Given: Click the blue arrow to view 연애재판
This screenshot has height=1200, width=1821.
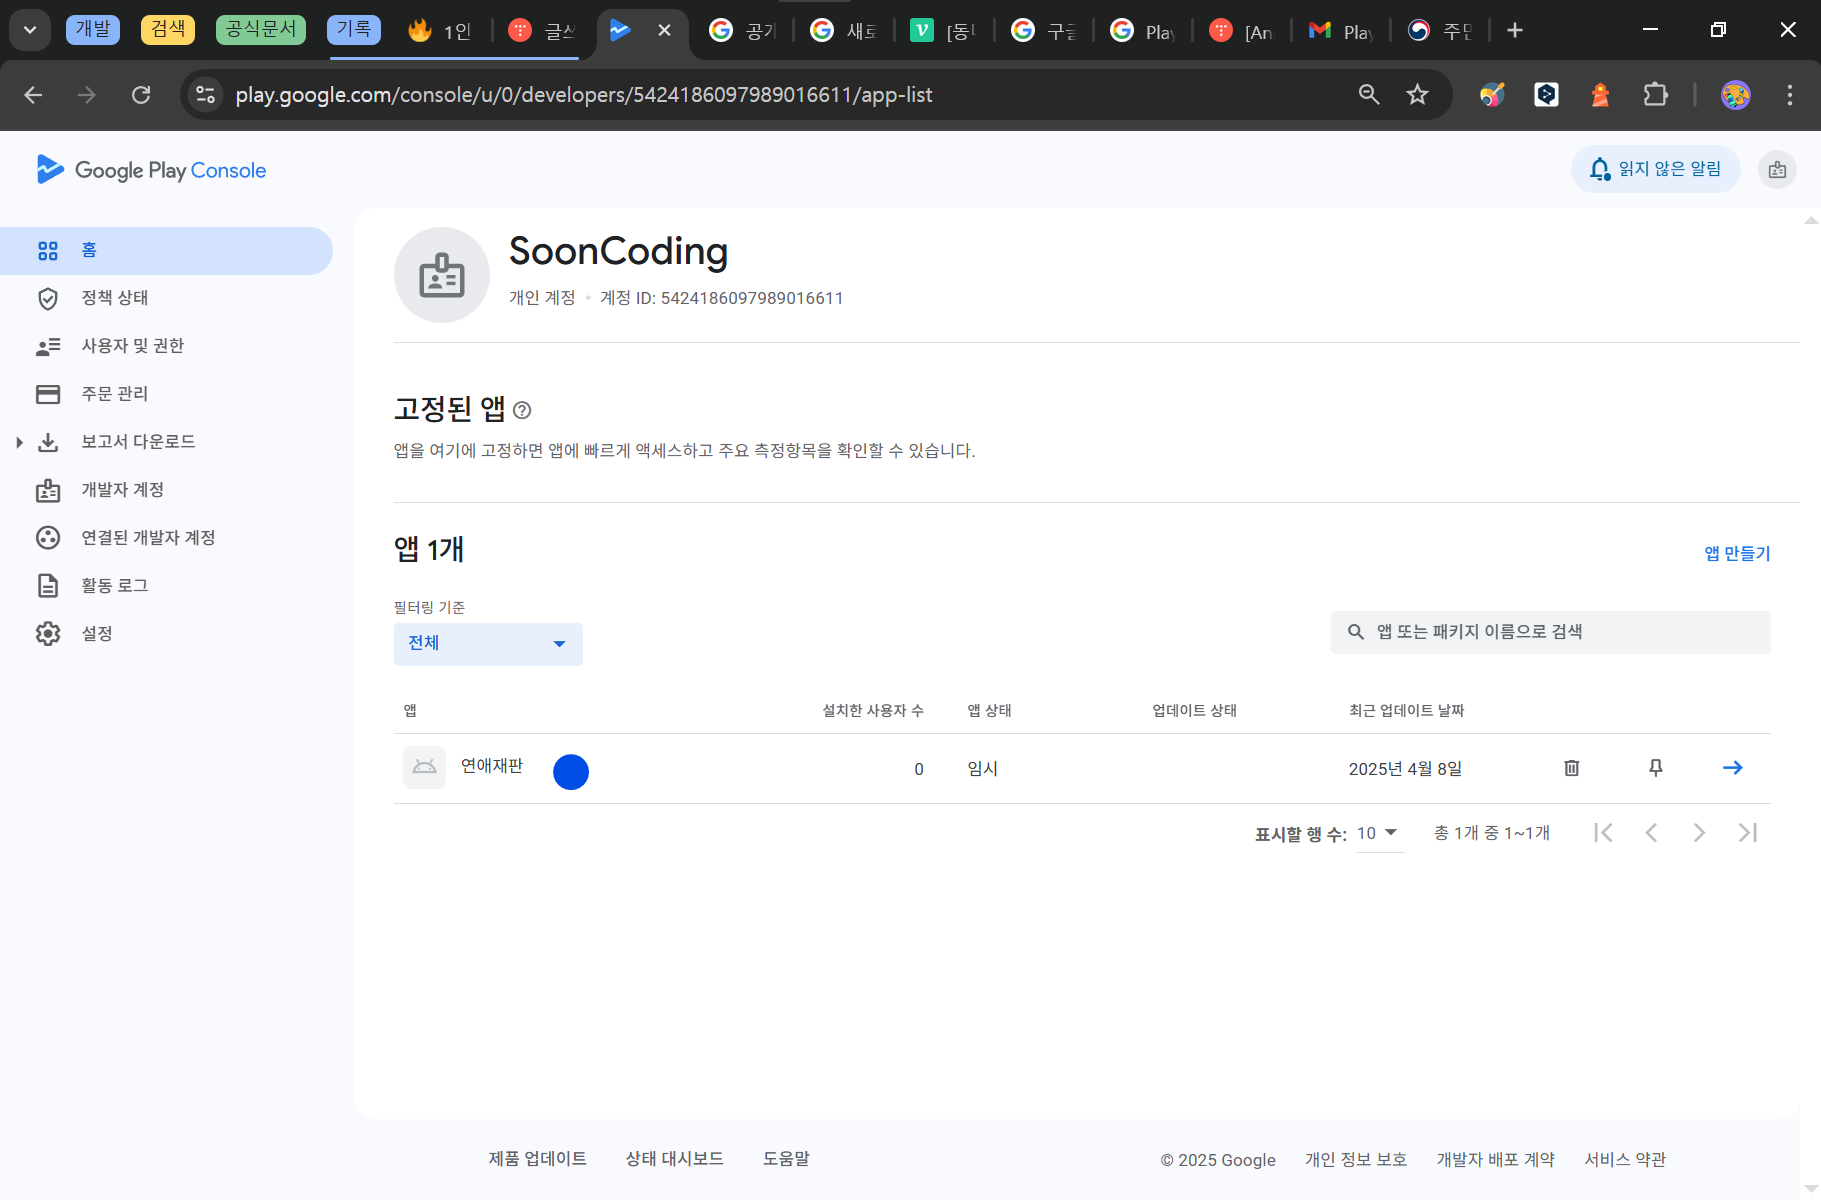Looking at the screenshot, I should (1733, 768).
